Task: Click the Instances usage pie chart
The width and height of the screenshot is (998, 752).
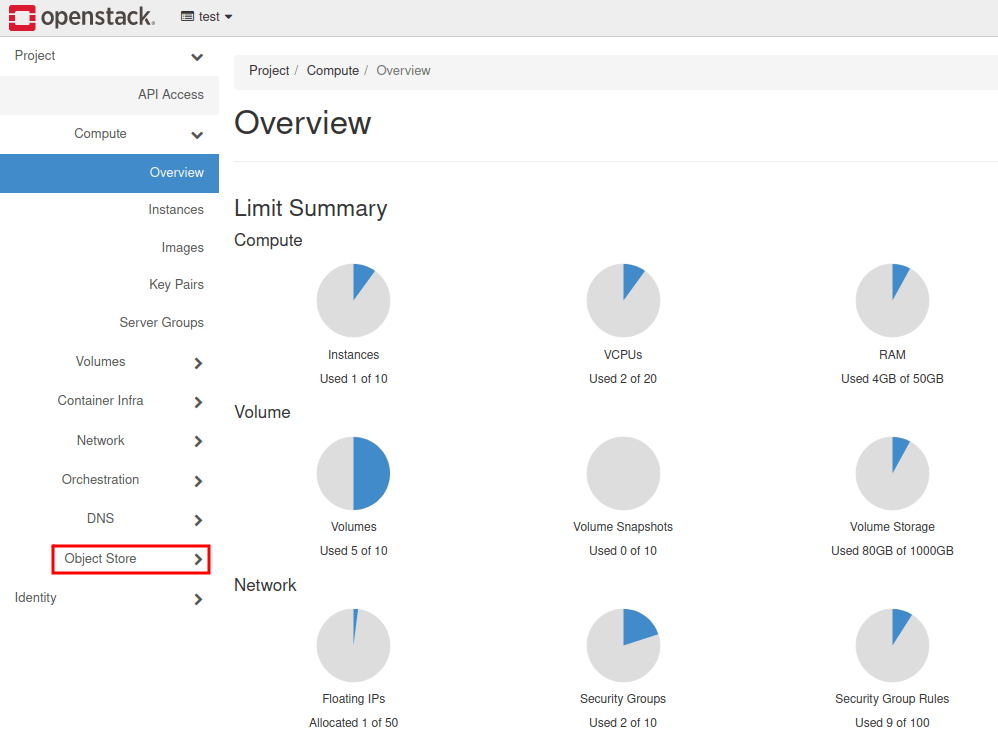Action: click(353, 301)
